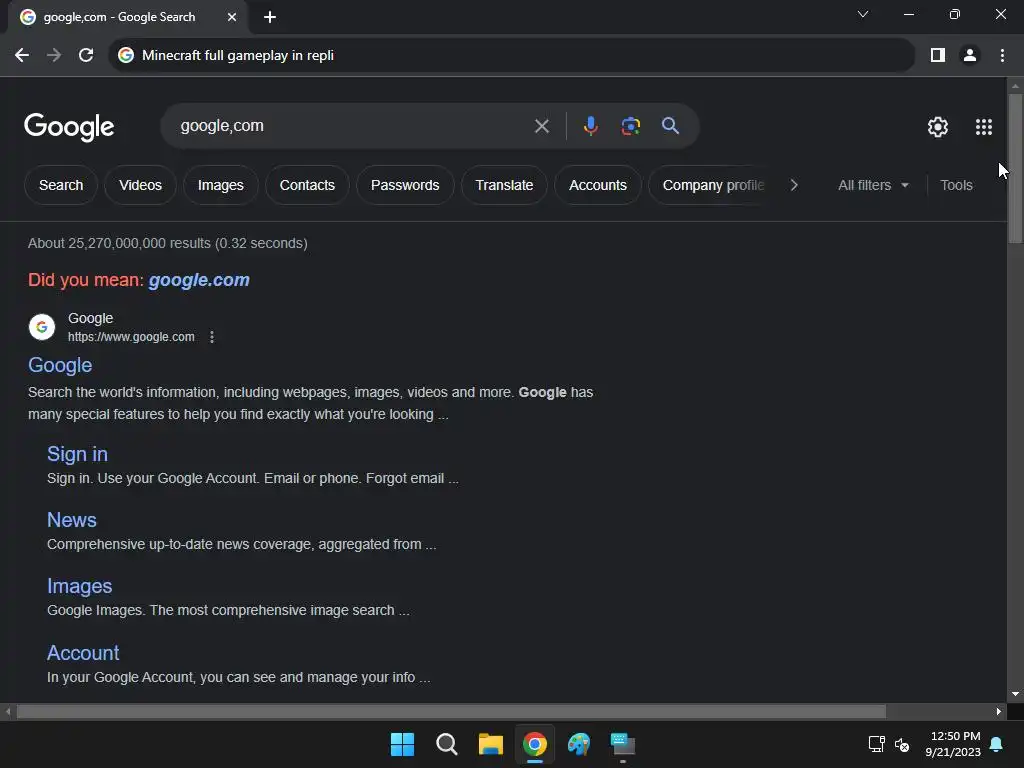Click the results count text 'About 25,270,000,000 results'
The width and height of the screenshot is (1024, 768).
pos(120,243)
